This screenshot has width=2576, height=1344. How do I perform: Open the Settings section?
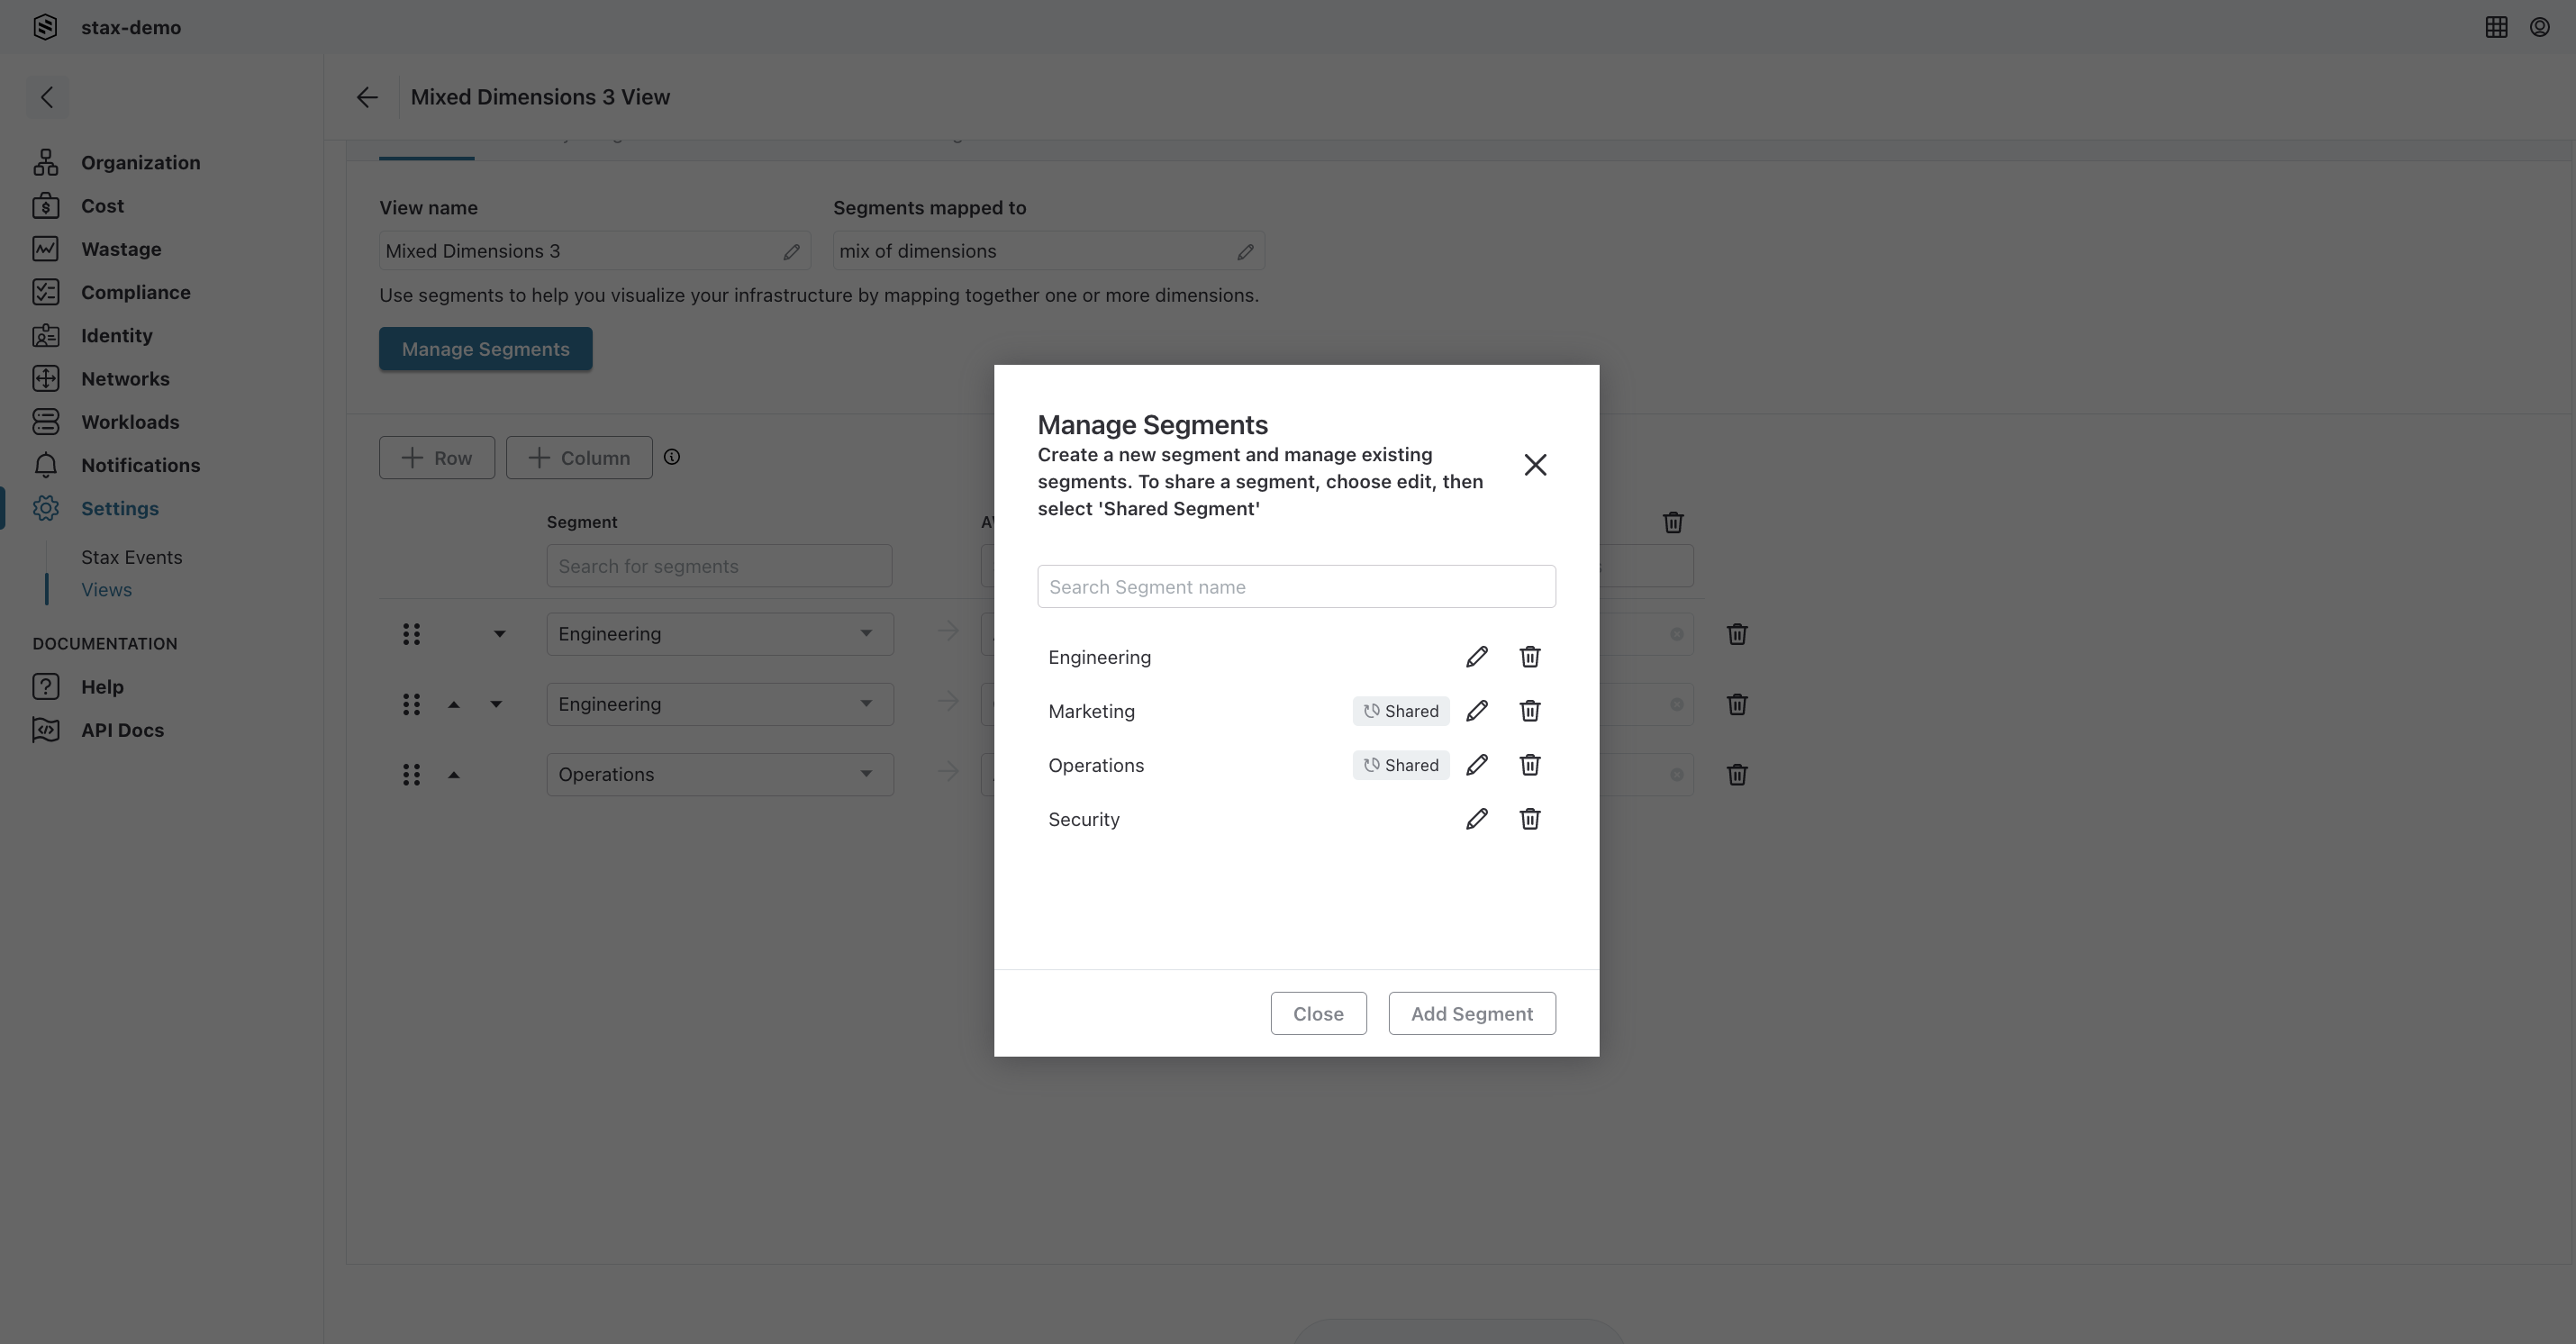coord(95,508)
